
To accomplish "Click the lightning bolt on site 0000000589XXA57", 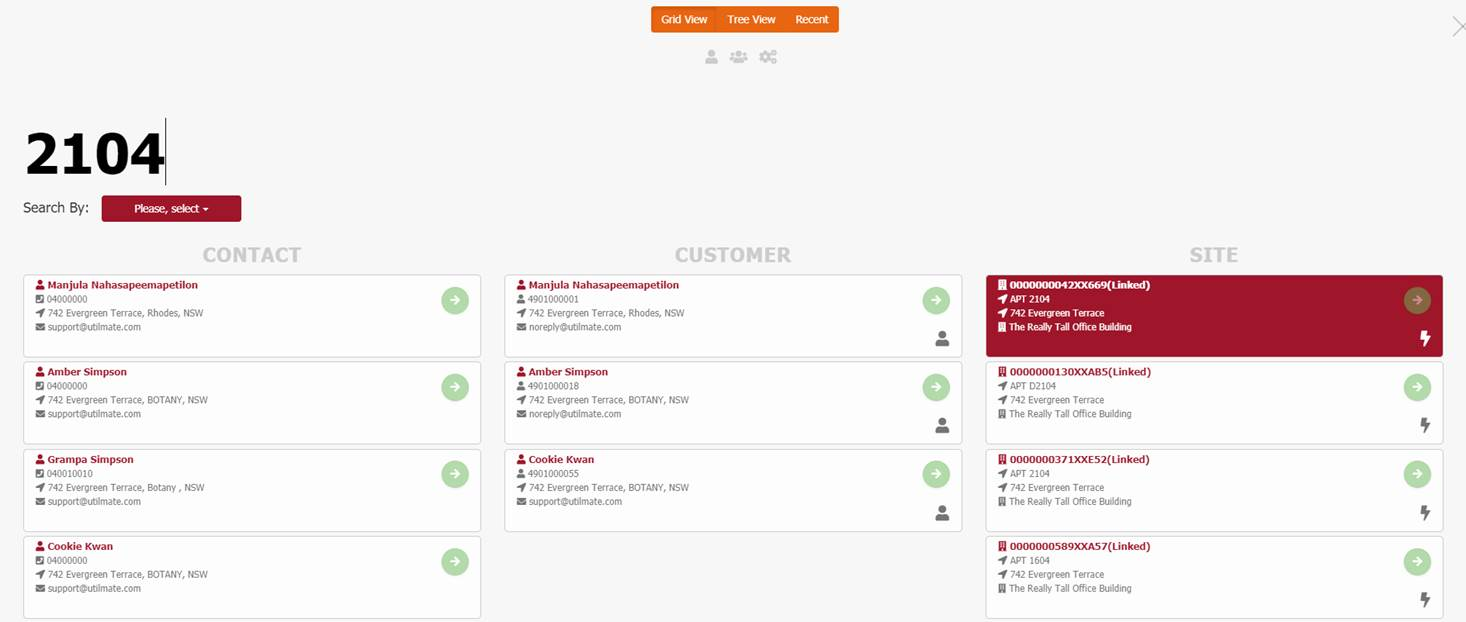I will click(x=1424, y=600).
